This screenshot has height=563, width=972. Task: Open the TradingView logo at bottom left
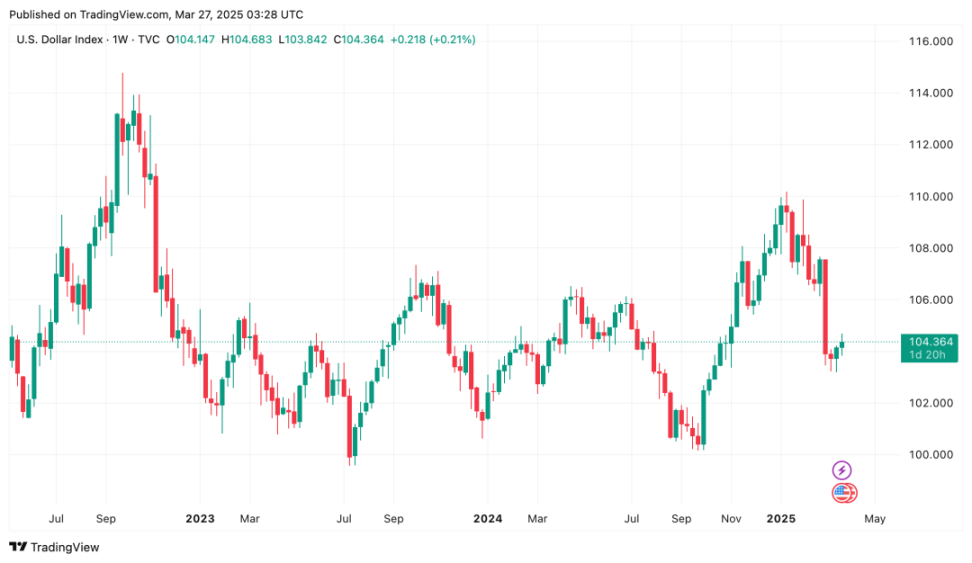(x=54, y=547)
